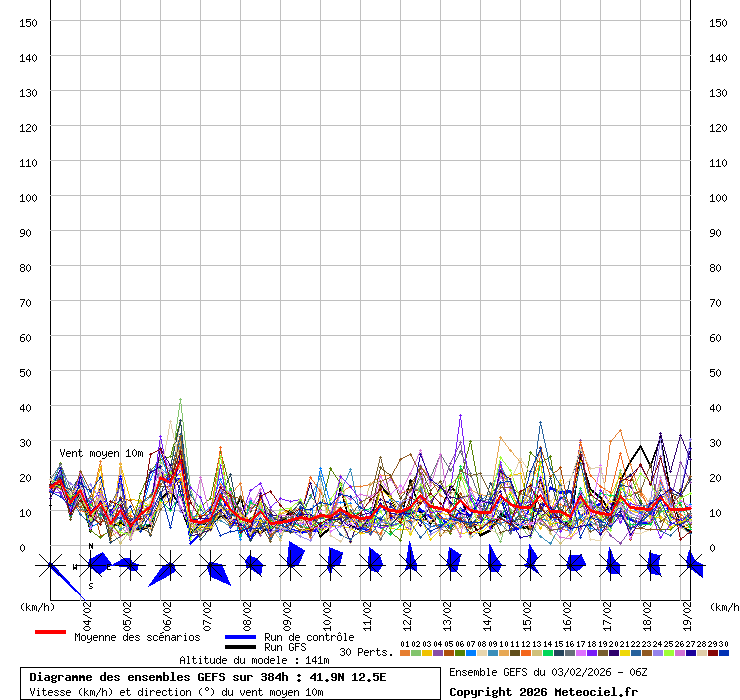This screenshot has height=700, width=740.
Task: Click the wind rose above the 12/02 label
Action: click(x=410, y=565)
